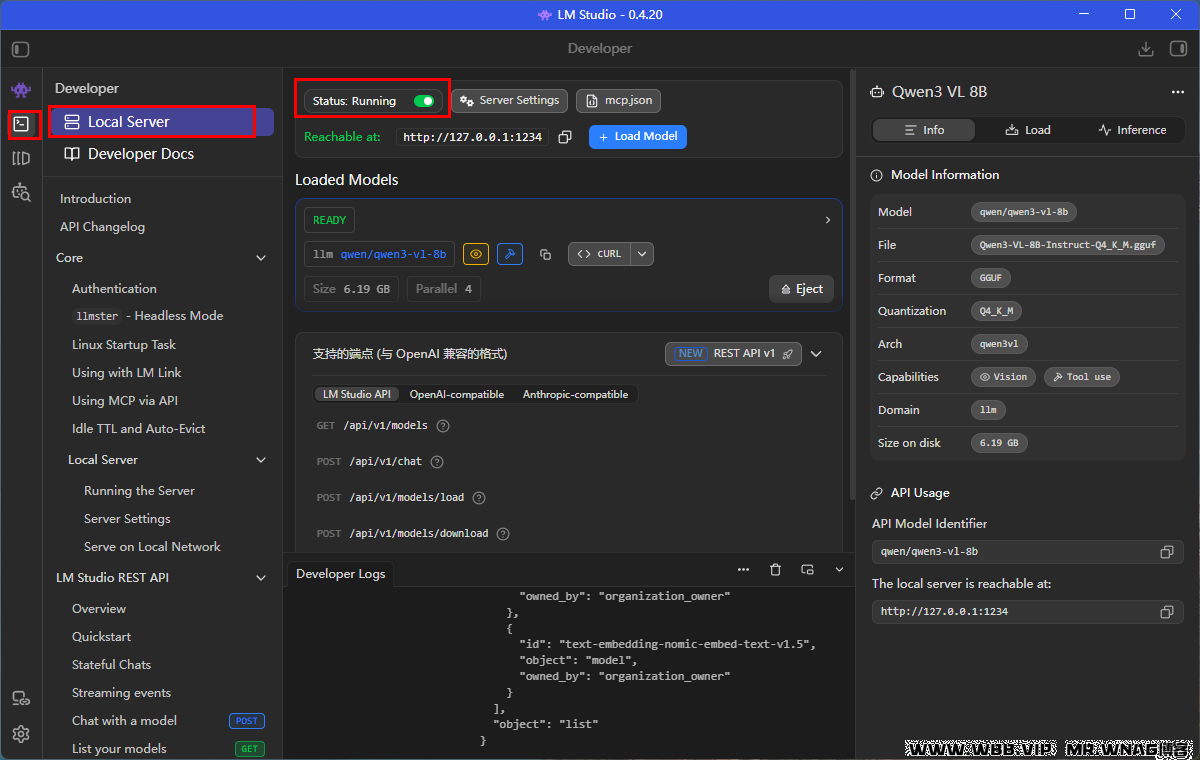Open app settings via the gear icon
The width and height of the screenshot is (1200, 760).
[21, 734]
